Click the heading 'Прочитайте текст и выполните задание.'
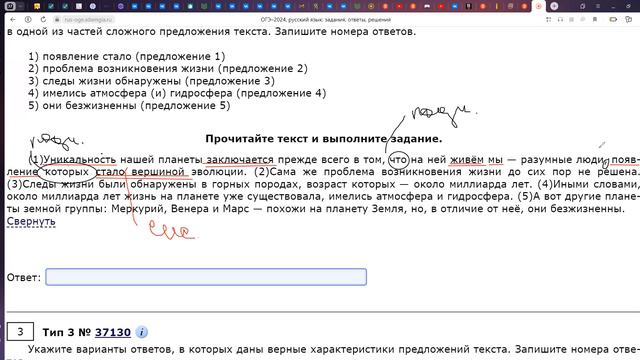This screenshot has width=640, height=360. (x=324, y=139)
